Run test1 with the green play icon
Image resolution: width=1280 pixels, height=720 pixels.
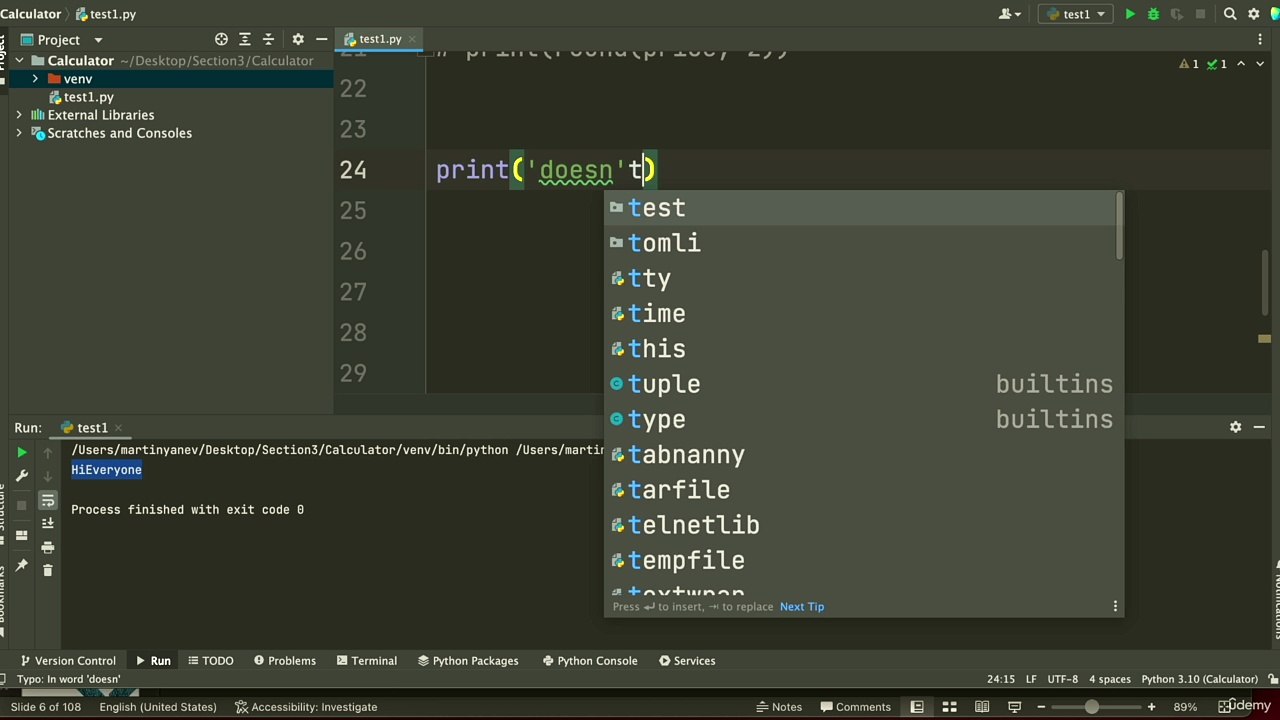click(1130, 14)
